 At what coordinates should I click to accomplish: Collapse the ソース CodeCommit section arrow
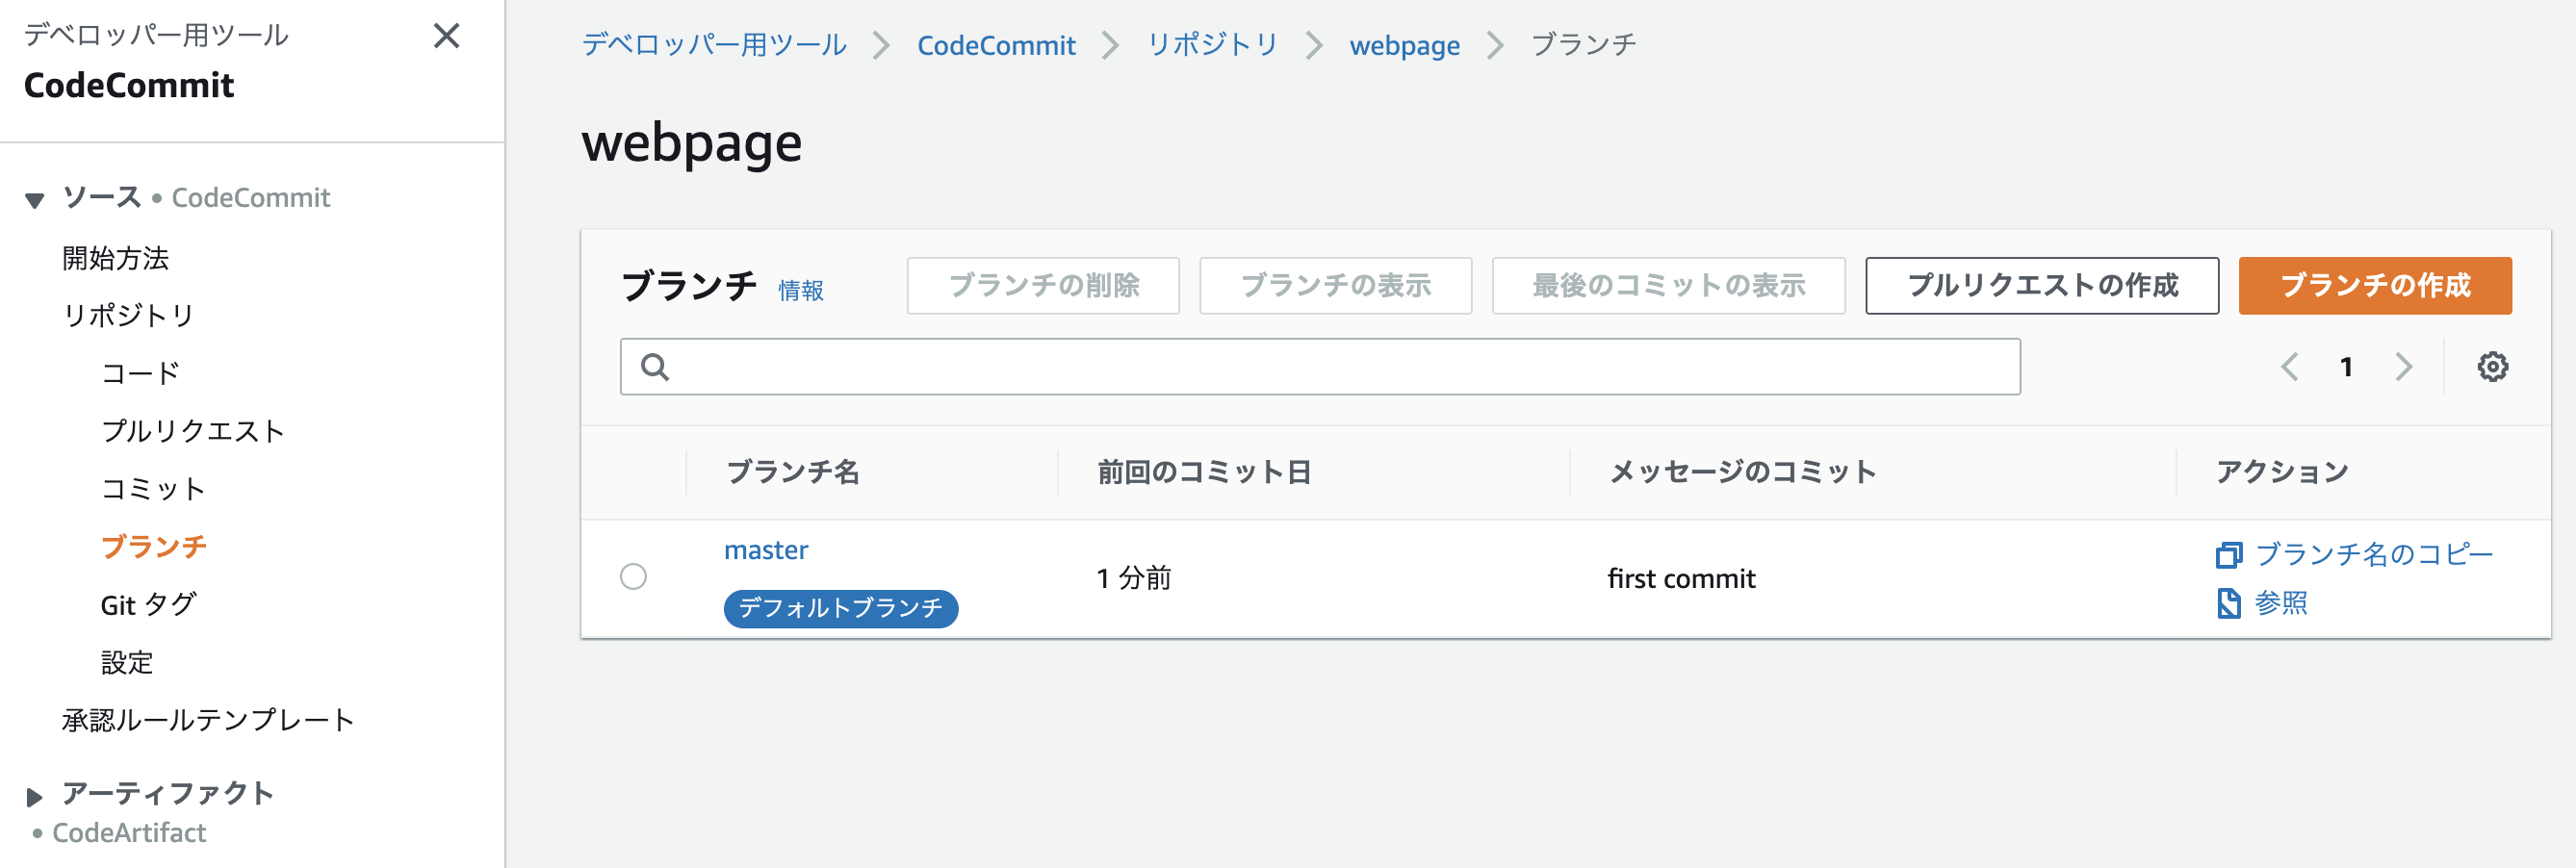(35, 200)
